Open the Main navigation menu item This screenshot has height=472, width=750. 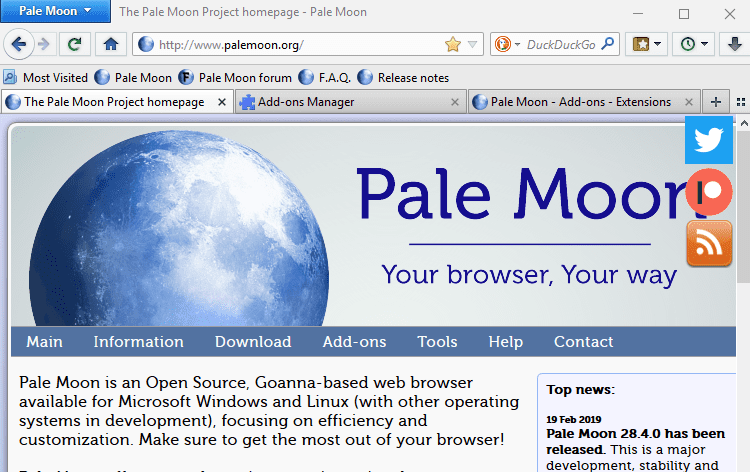pos(44,341)
